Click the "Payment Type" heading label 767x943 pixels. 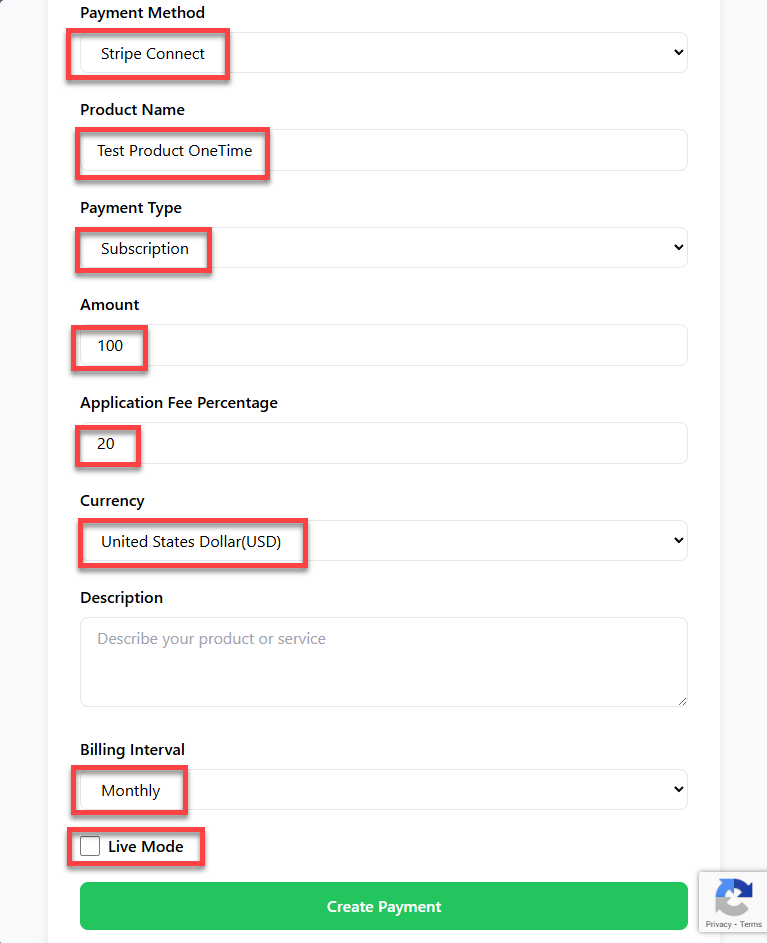coord(131,208)
